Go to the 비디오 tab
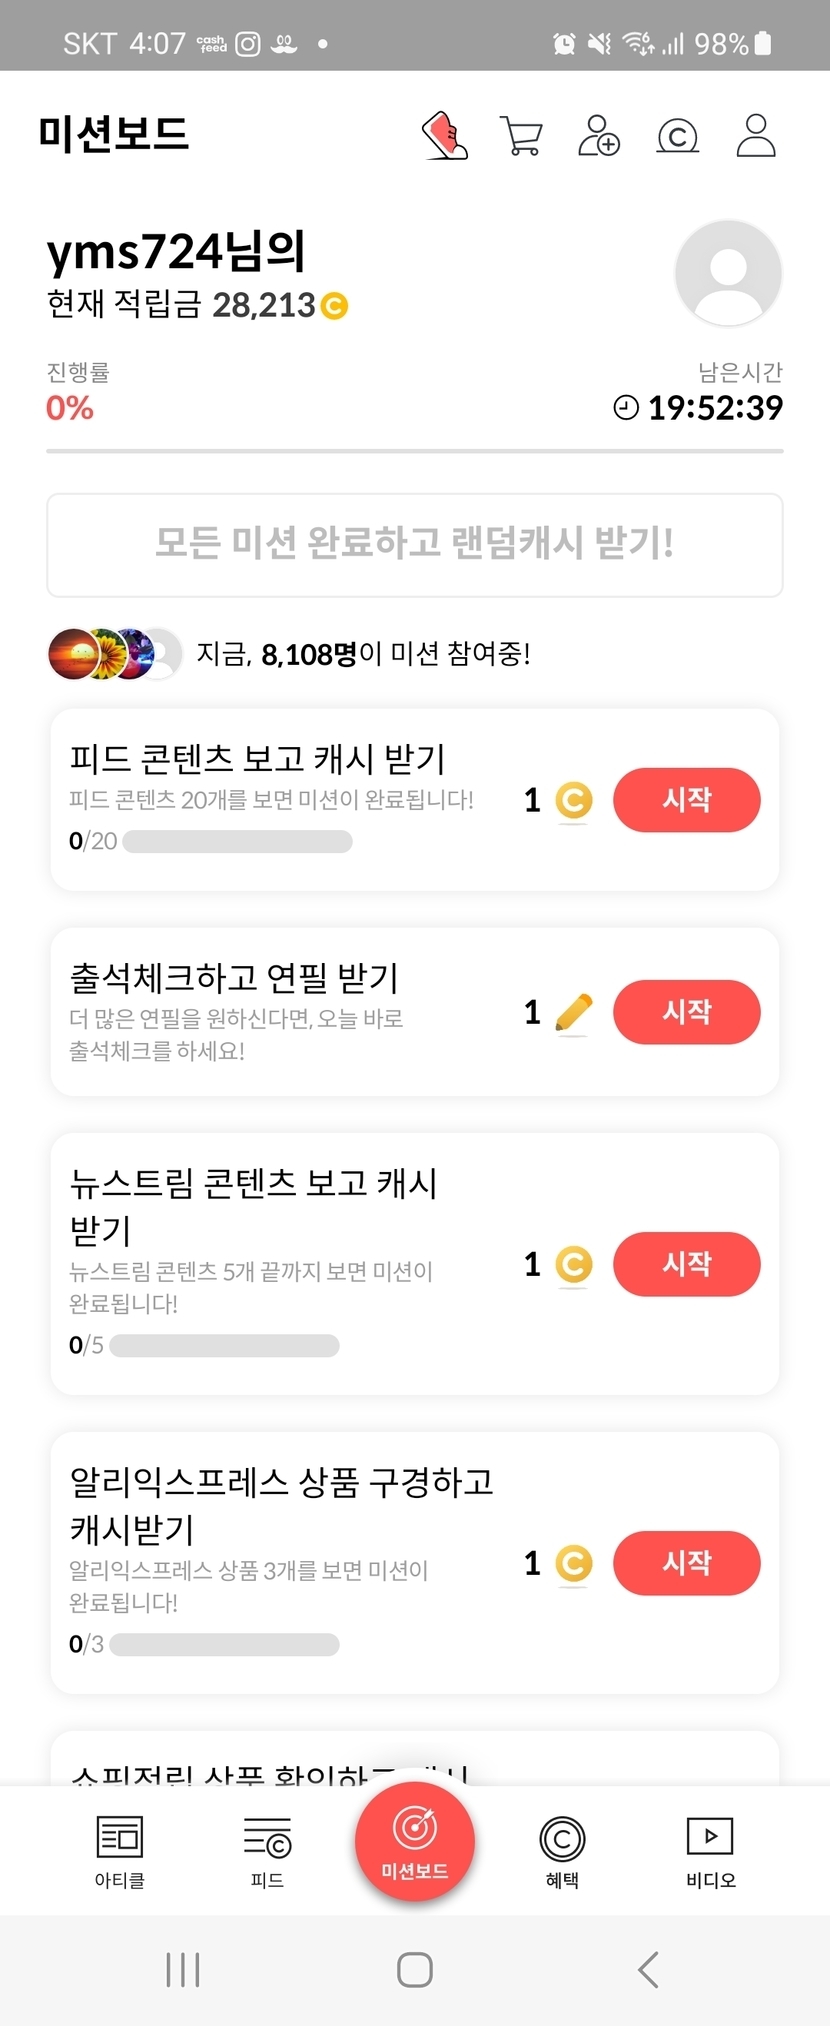This screenshot has height=2026, width=830. 710,1852
